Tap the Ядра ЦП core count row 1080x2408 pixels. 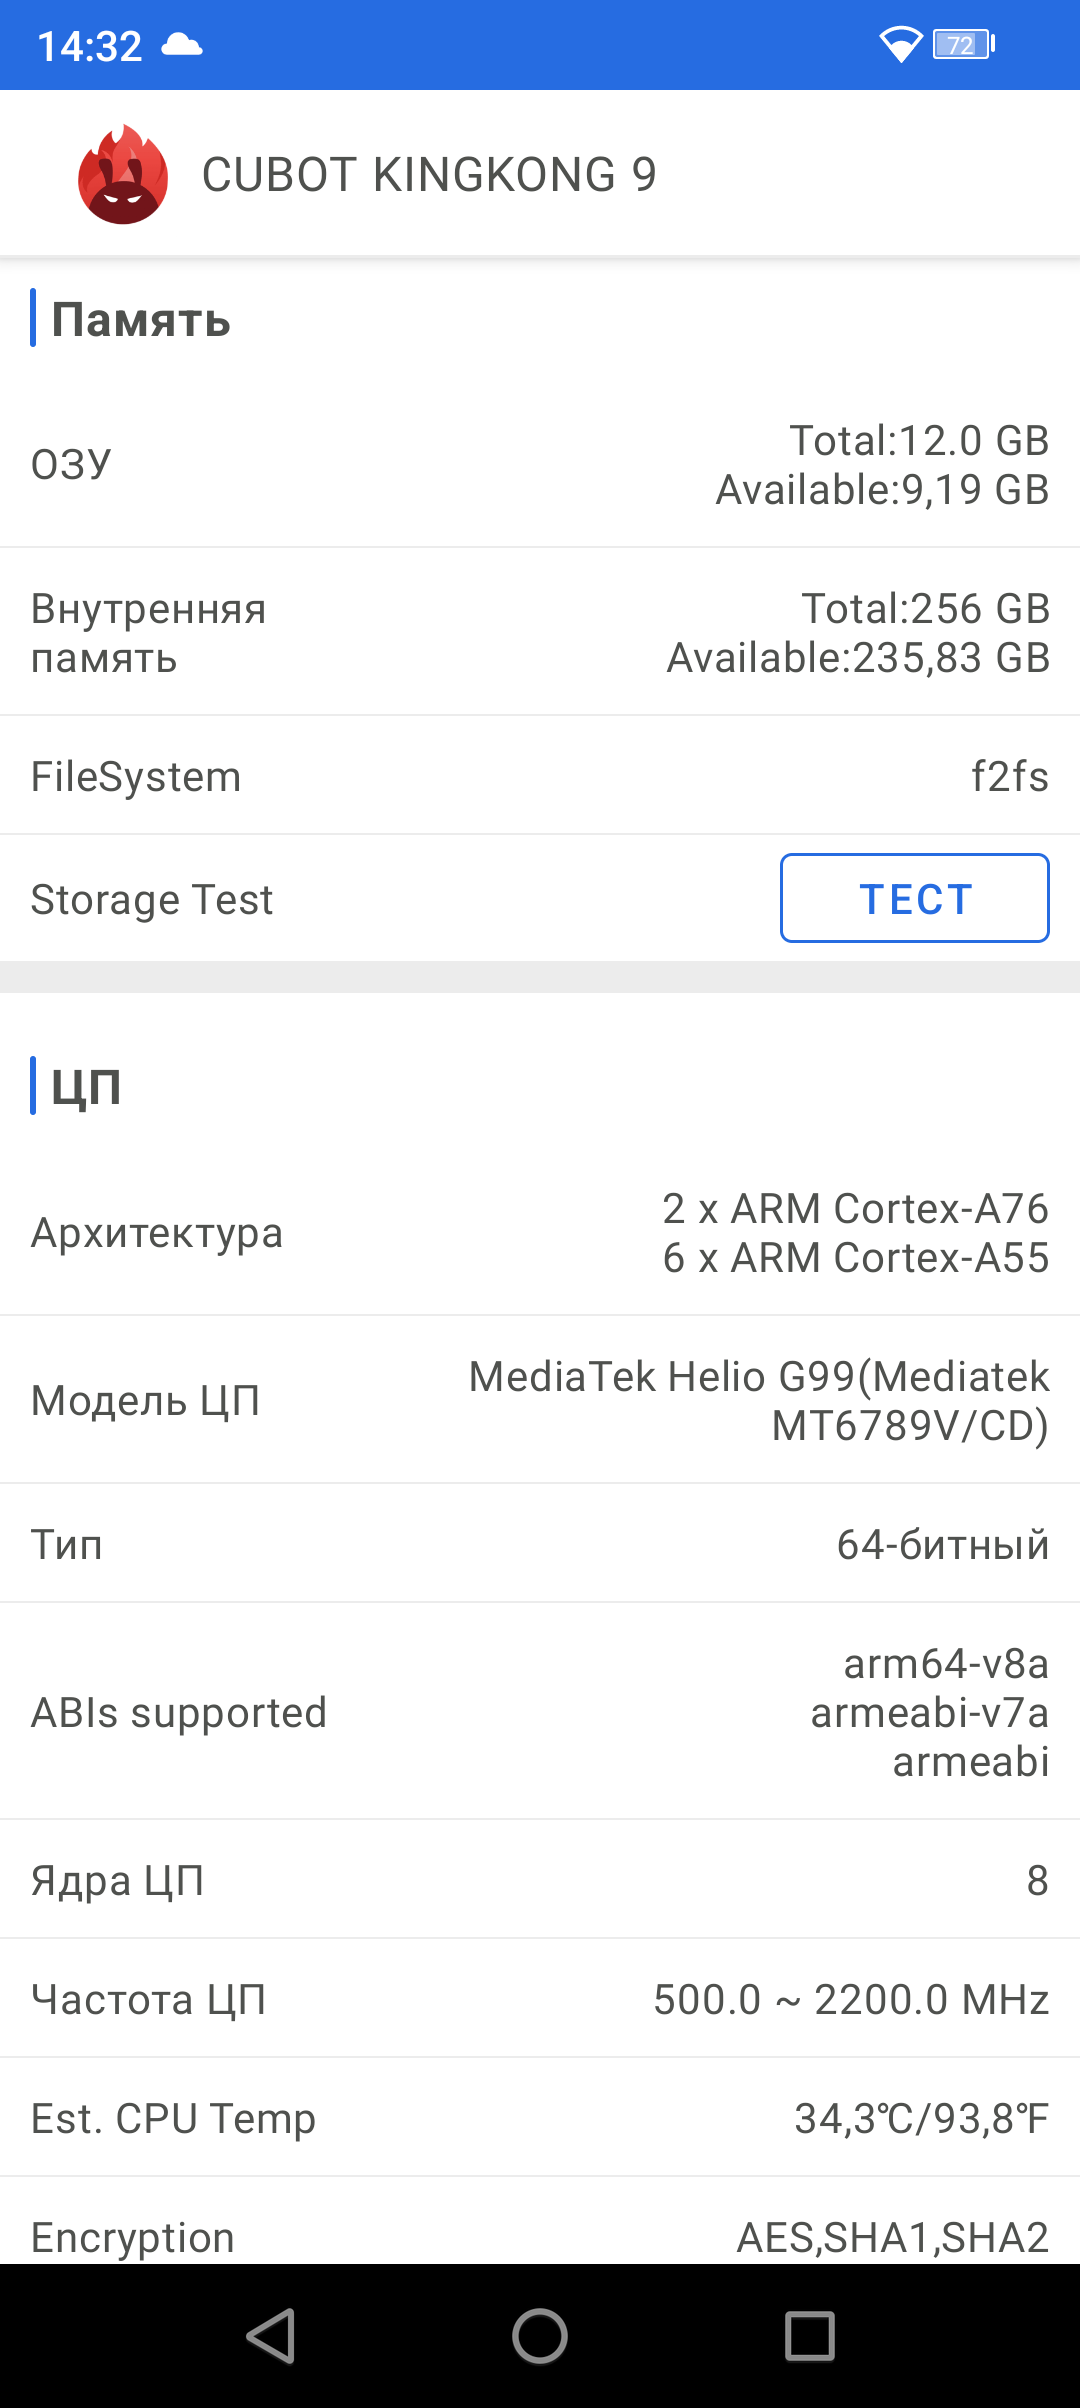click(x=540, y=1880)
